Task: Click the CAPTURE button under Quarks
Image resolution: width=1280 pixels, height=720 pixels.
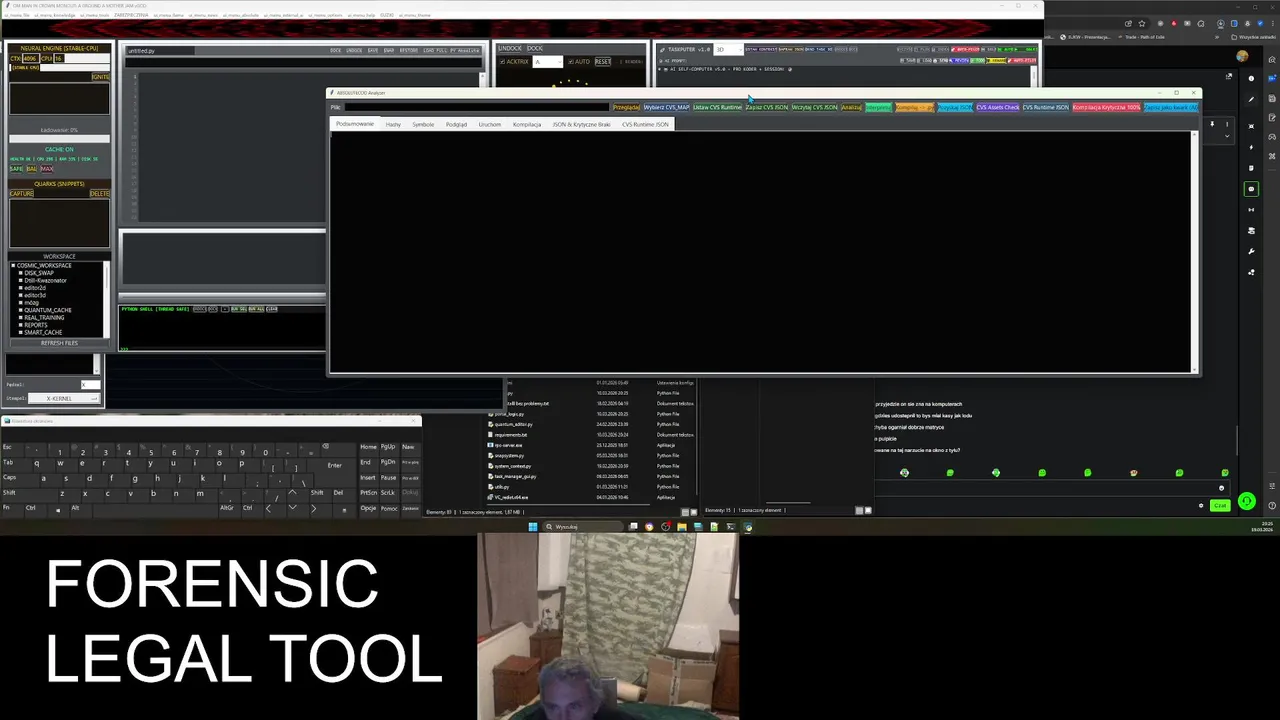Action: coord(22,193)
